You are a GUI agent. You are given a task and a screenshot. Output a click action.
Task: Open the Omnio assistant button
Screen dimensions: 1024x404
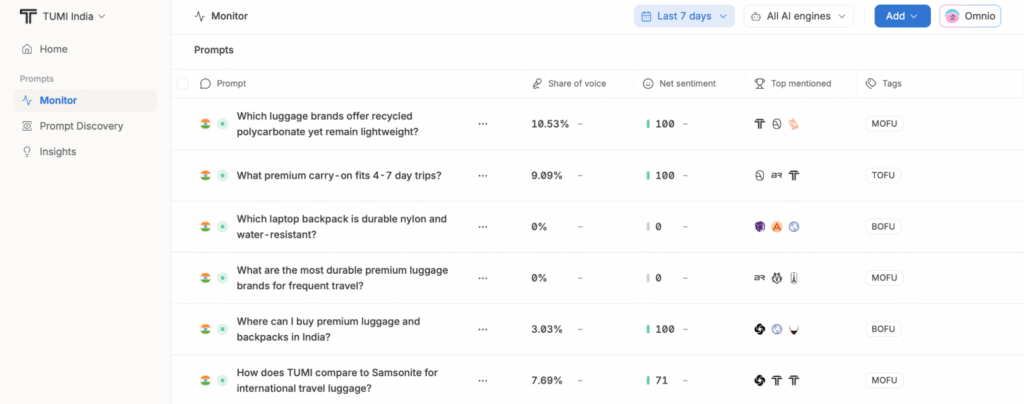coord(970,16)
